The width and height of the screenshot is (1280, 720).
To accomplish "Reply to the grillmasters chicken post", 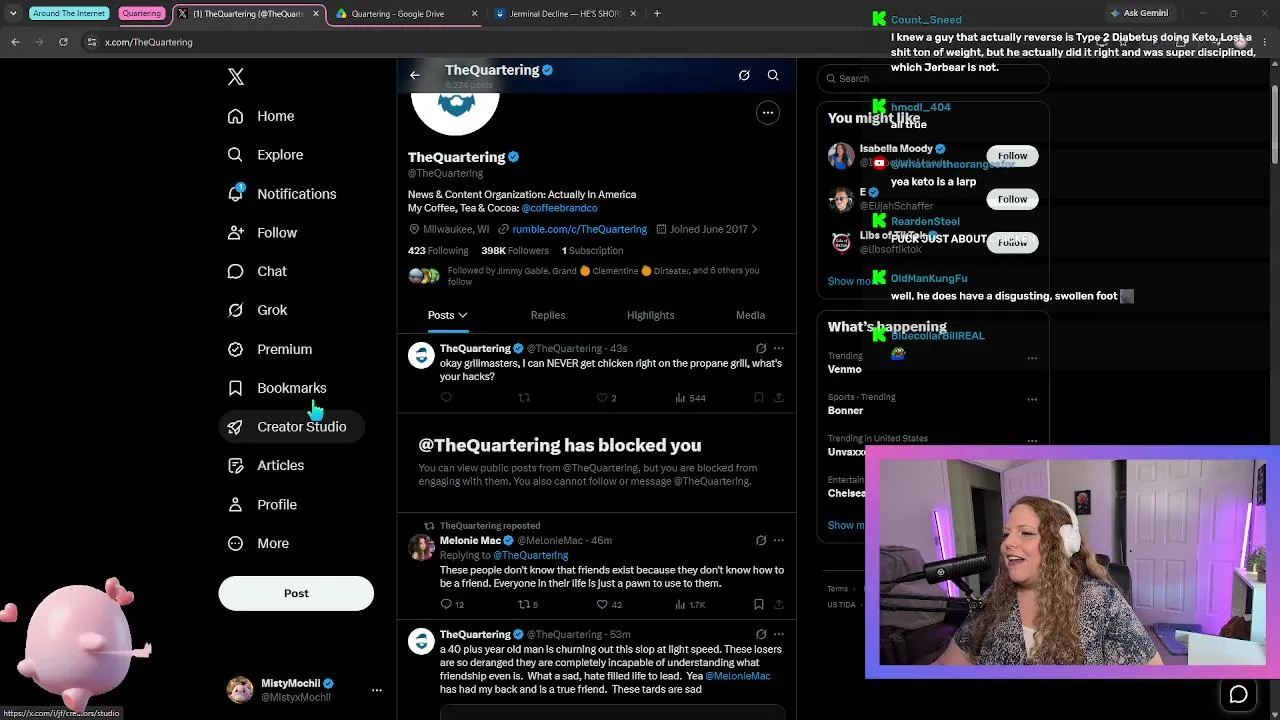I will tap(446, 398).
